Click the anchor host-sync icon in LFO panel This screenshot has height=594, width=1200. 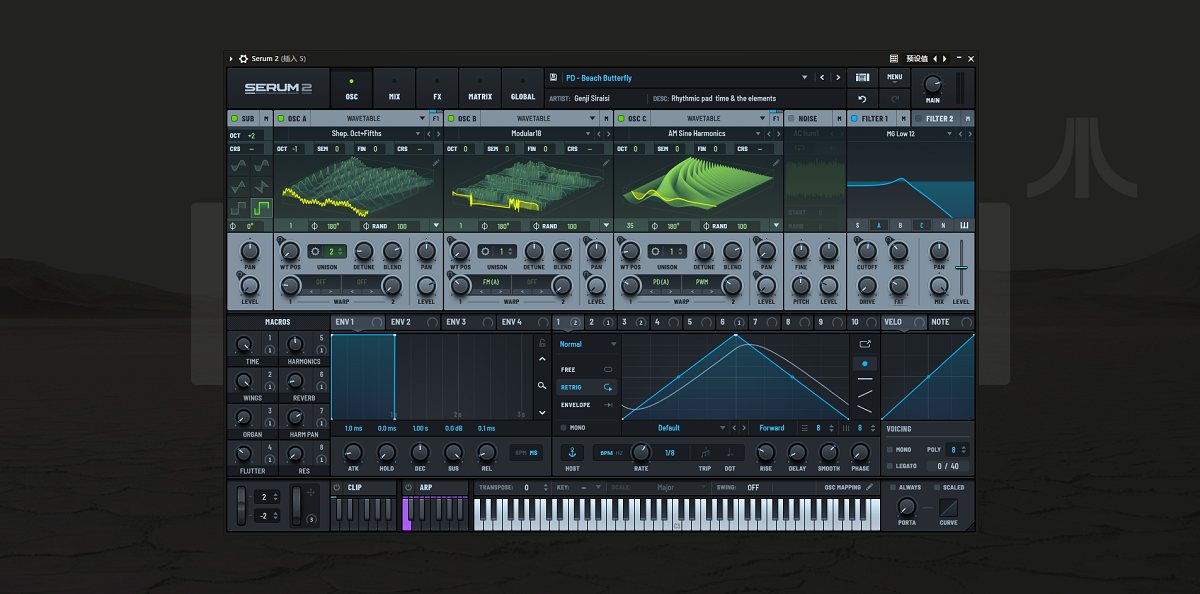[x=572, y=453]
